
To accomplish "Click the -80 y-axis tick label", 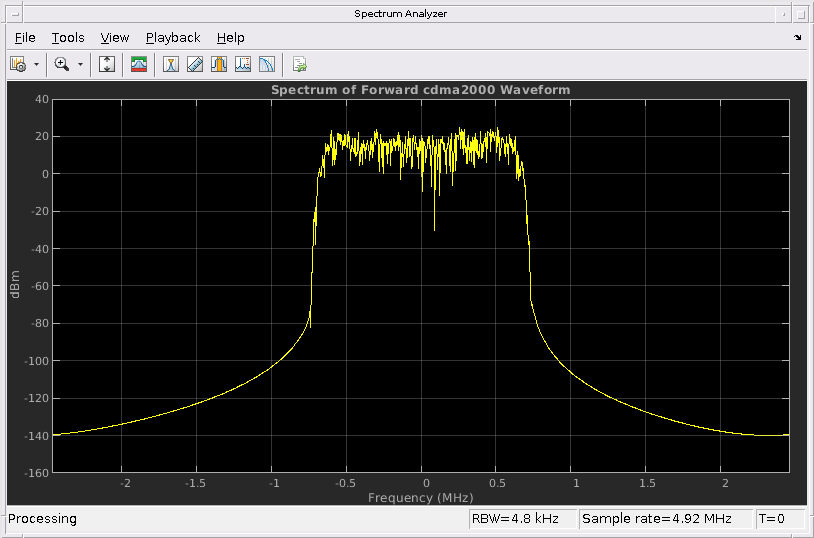I will [x=38, y=324].
